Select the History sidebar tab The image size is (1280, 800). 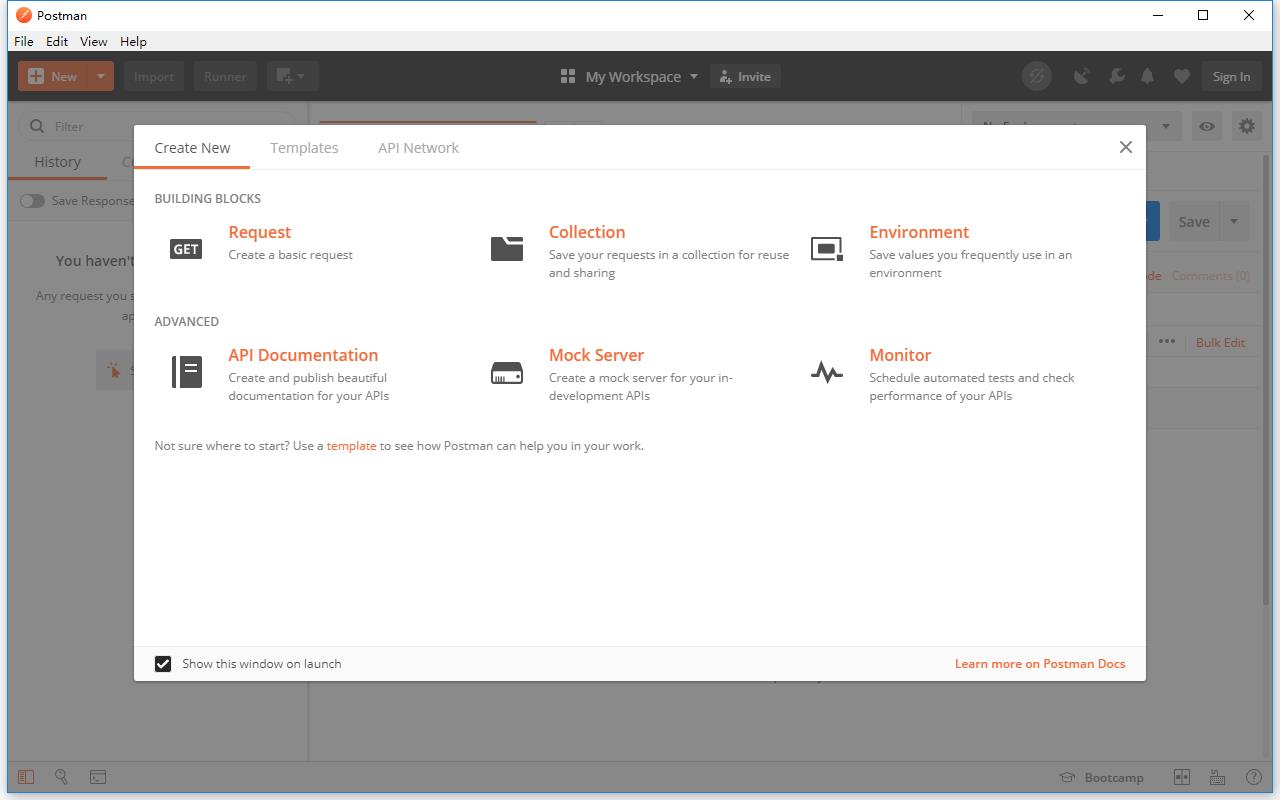click(57, 162)
